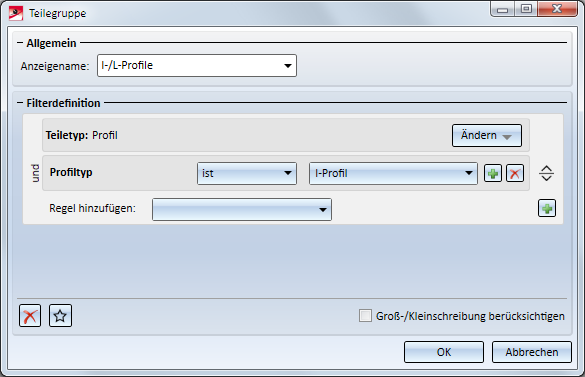
Task: Add new rule with lower green plus
Action: [x=547, y=208]
